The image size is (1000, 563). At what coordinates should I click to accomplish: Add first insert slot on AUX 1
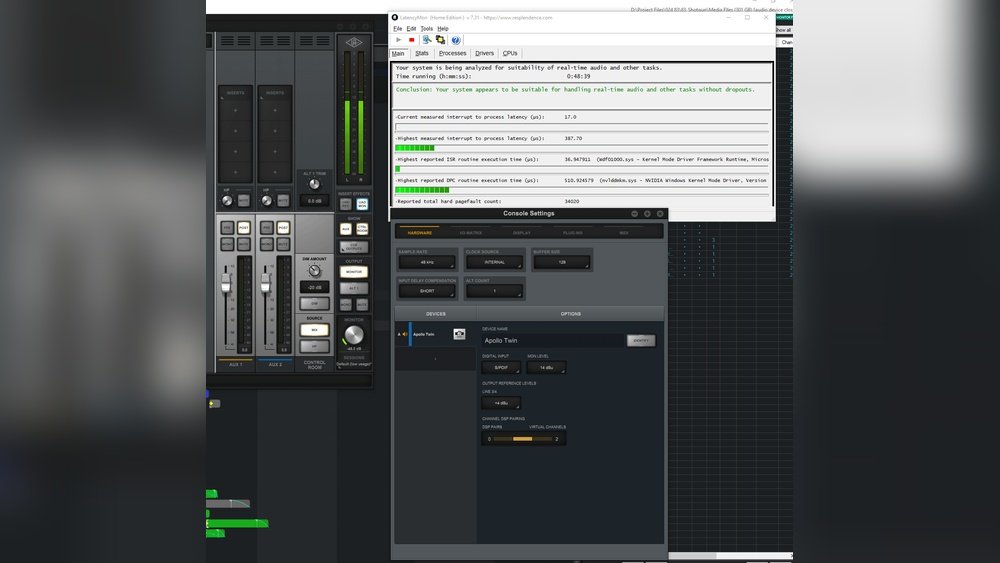tap(235, 110)
